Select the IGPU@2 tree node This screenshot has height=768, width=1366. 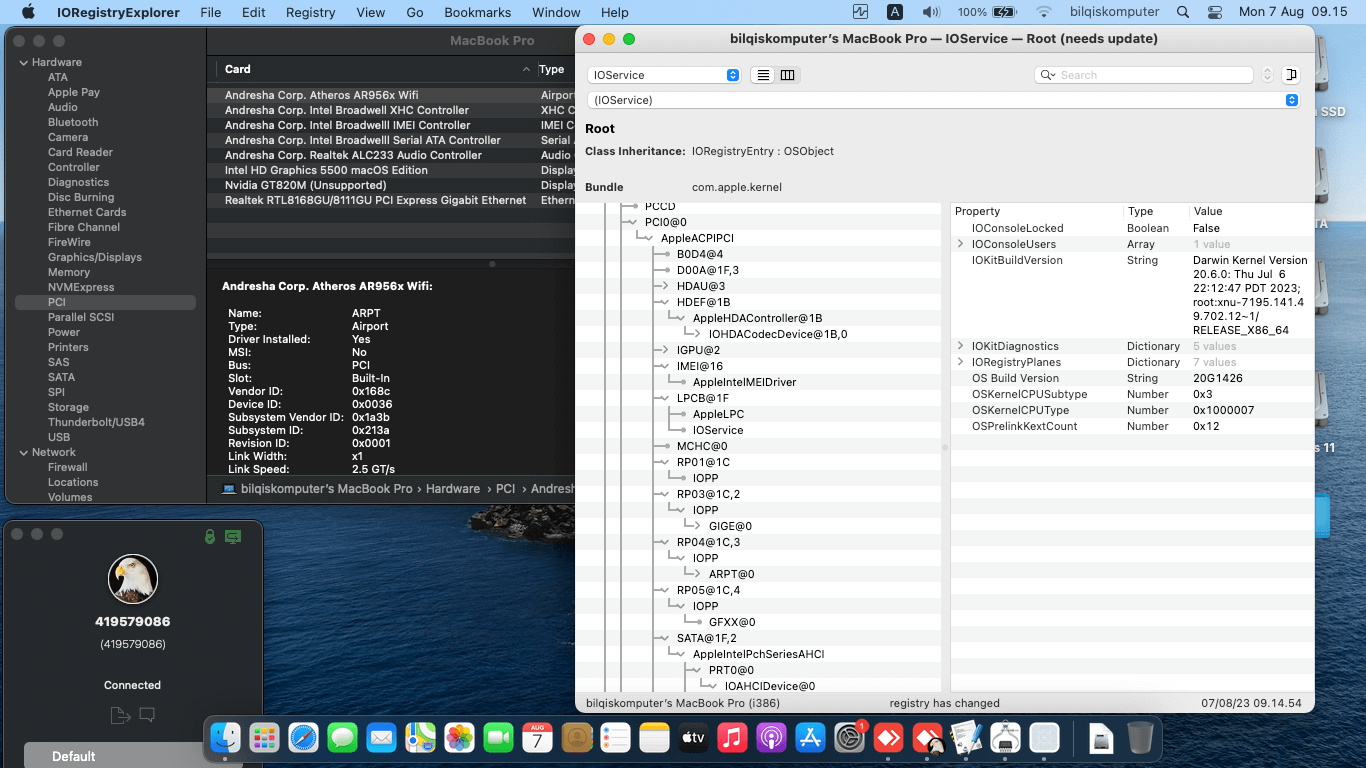pos(698,350)
